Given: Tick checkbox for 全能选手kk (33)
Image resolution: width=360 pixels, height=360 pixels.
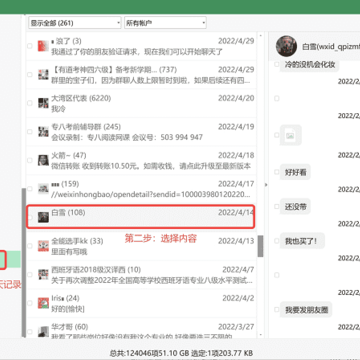Looking at the screenshot, I should pyautogui.click(x=30, y=246).
